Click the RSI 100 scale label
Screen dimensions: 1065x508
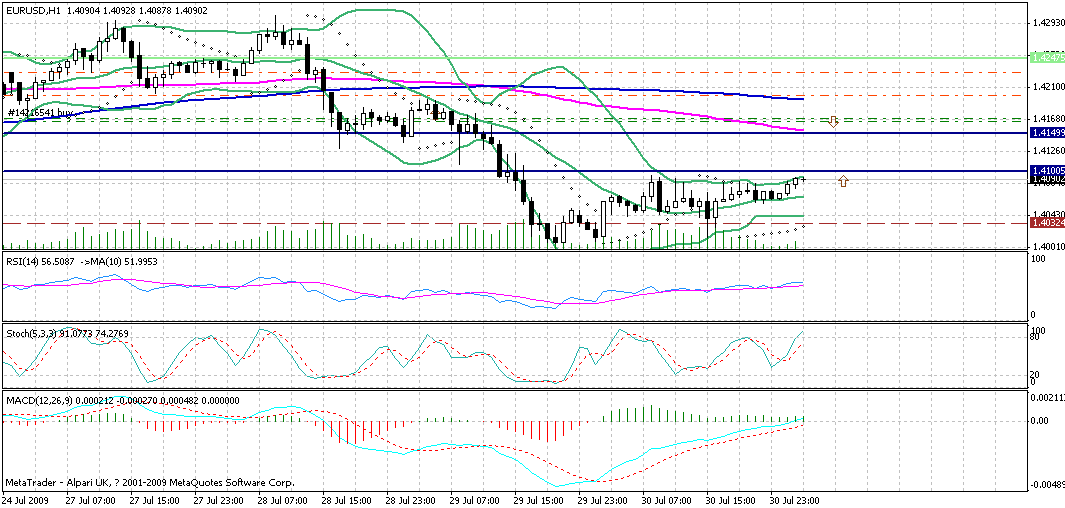point(1039,261)
